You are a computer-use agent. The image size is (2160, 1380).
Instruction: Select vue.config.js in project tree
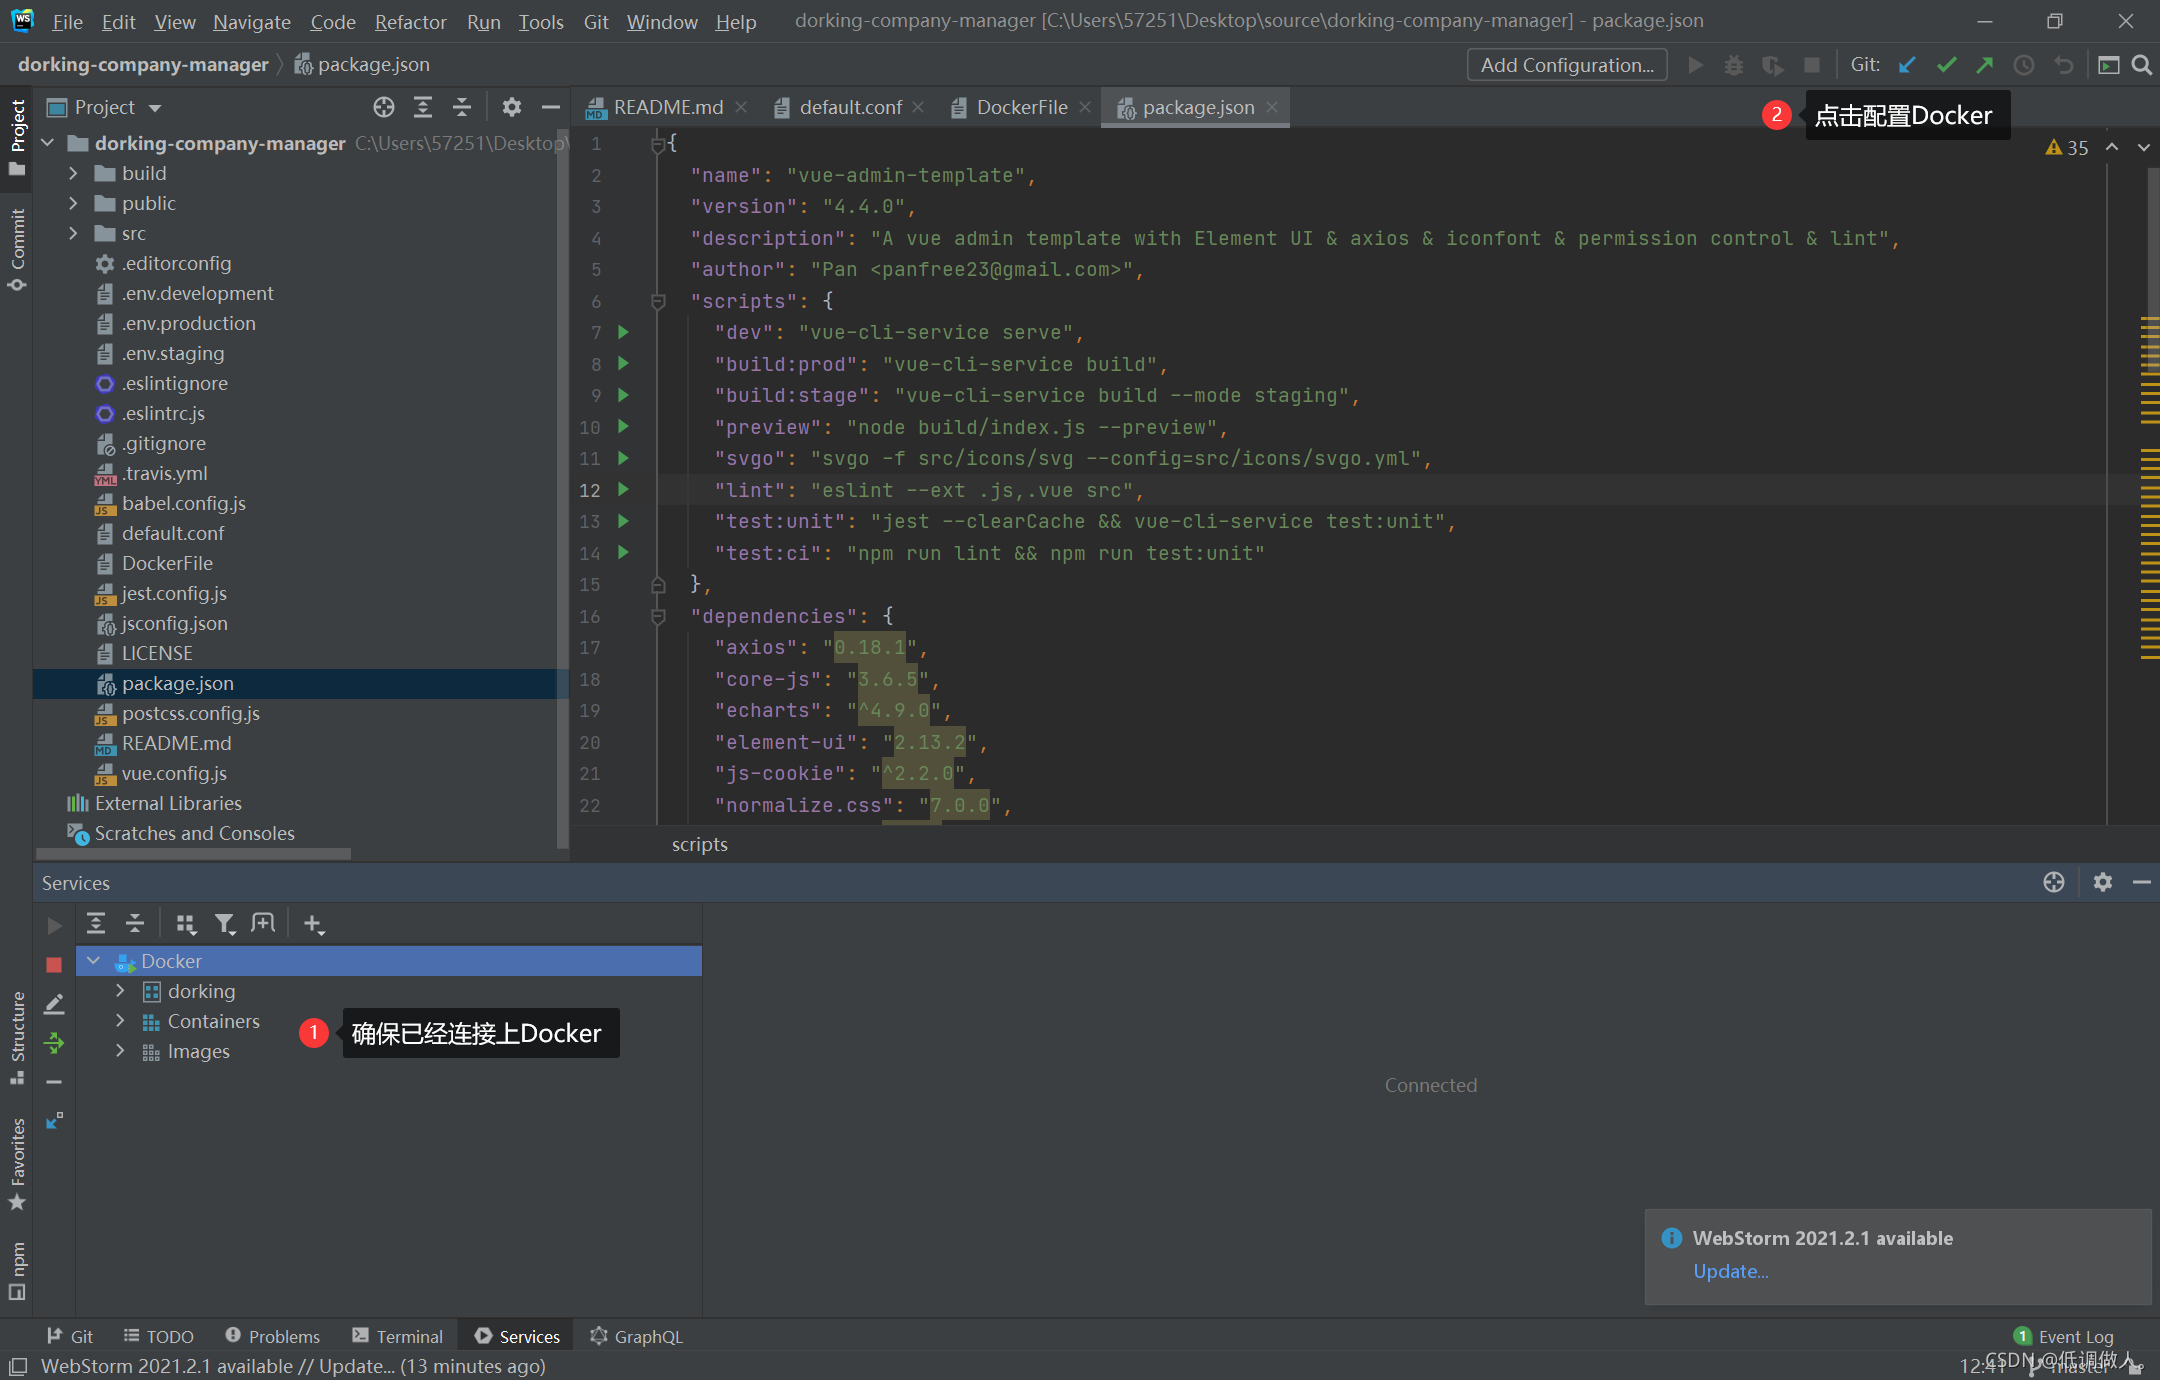(x=174, y=773)
